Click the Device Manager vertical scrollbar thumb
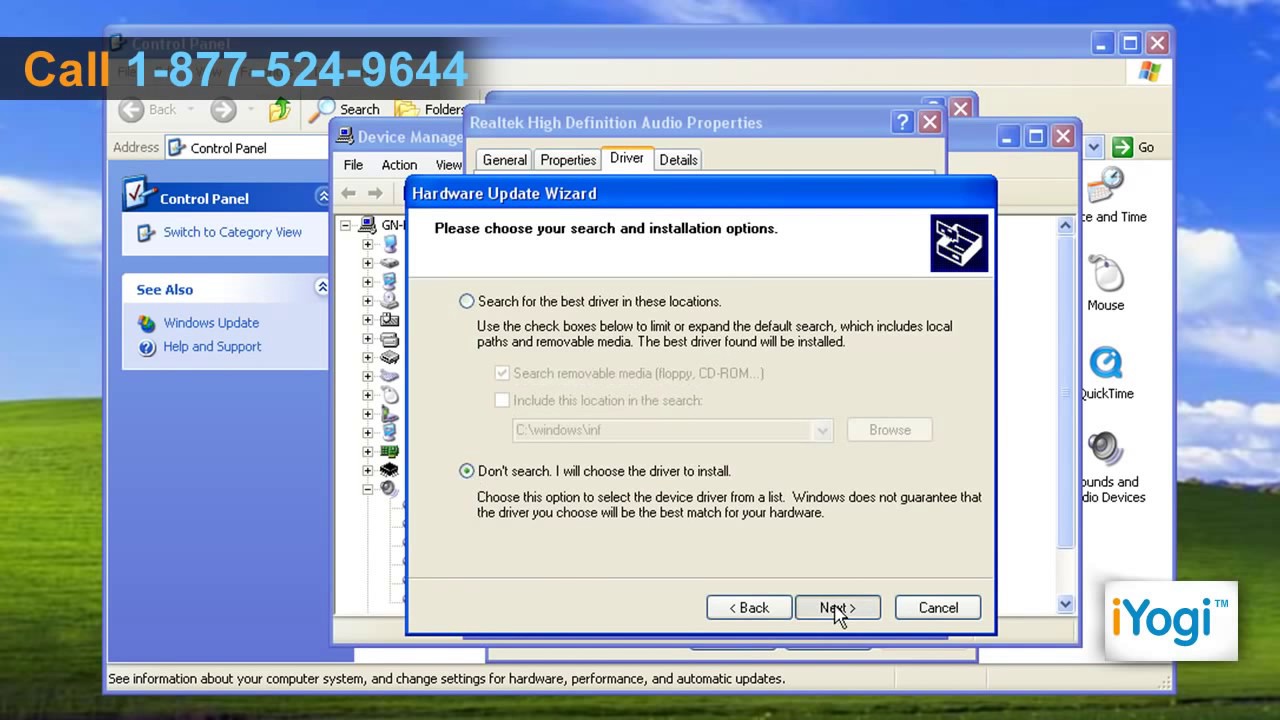This screenshot has width=1280, height=720. pyautogui.click(x=1065, y=392)
